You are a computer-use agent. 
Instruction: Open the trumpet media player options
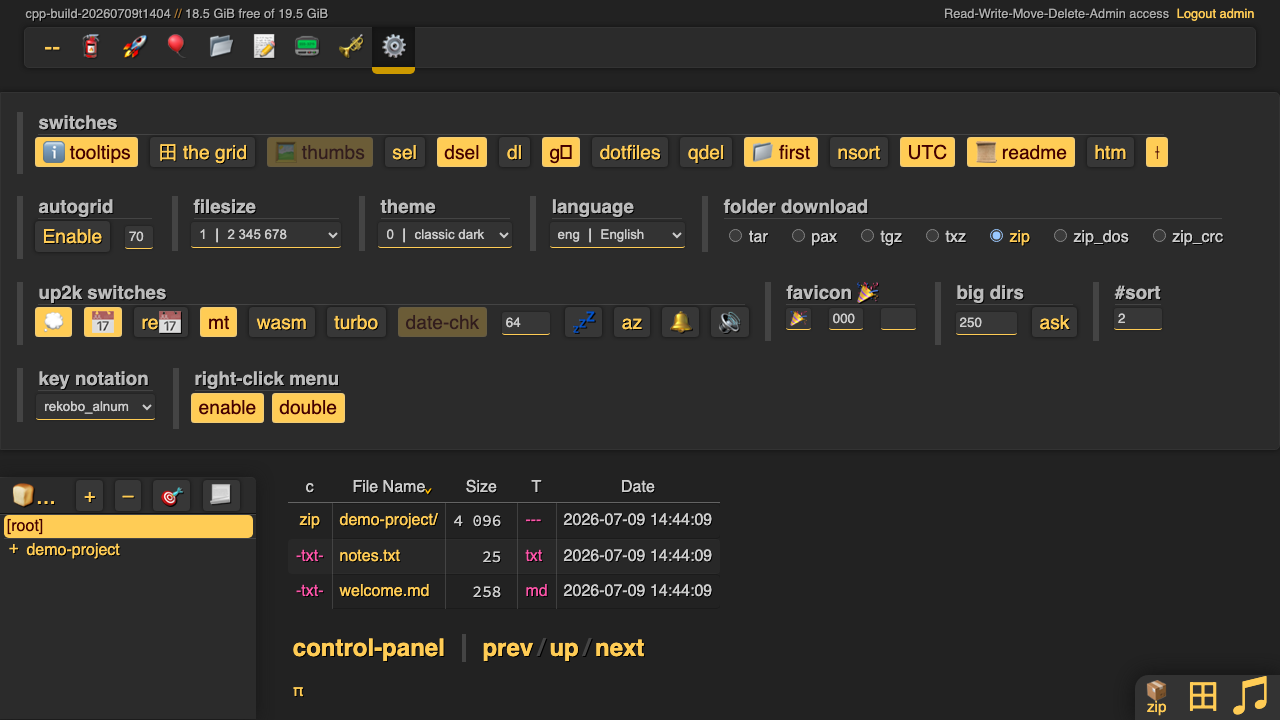[x=350, y=47]
